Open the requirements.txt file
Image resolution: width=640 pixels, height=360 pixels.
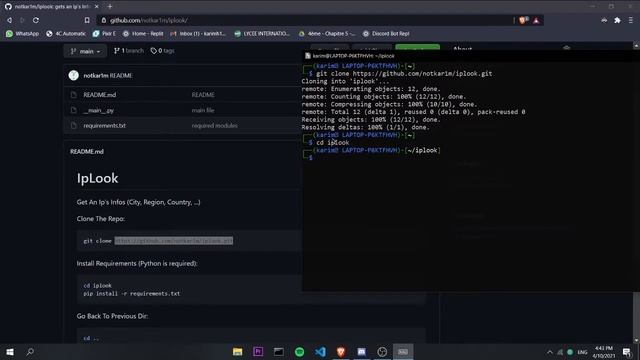pyautogui.click(x=104, y=126)
